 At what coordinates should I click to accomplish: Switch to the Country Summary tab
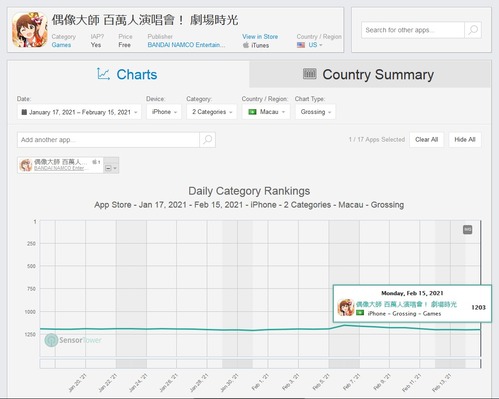click(370, 74)
